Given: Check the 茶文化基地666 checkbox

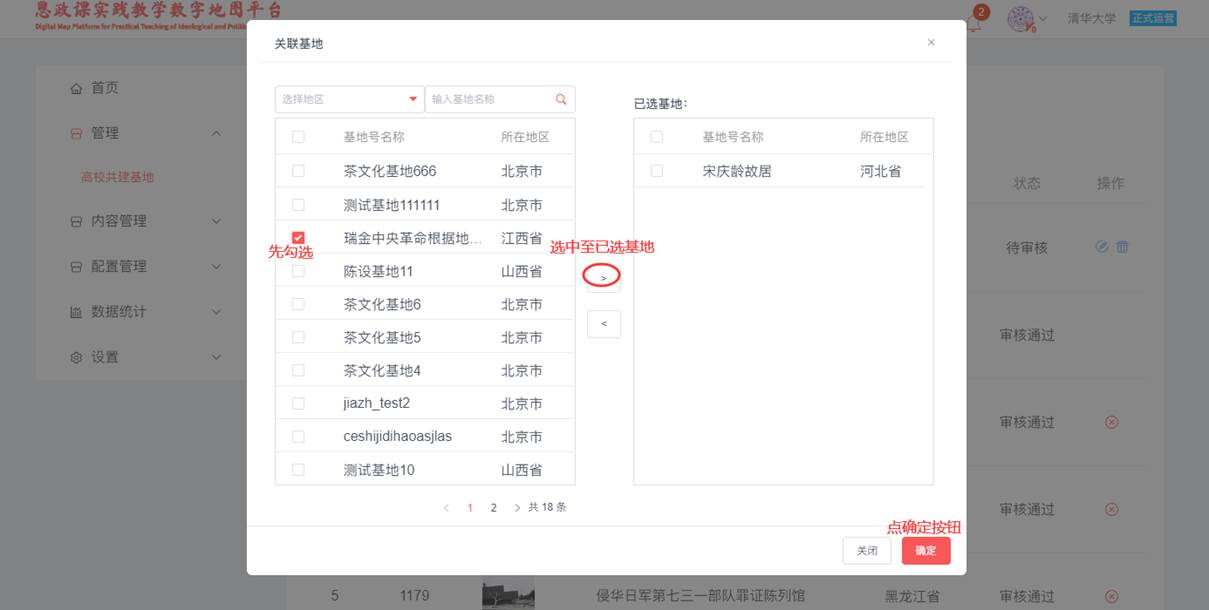Looking at the screenshot, I should 298,171.
